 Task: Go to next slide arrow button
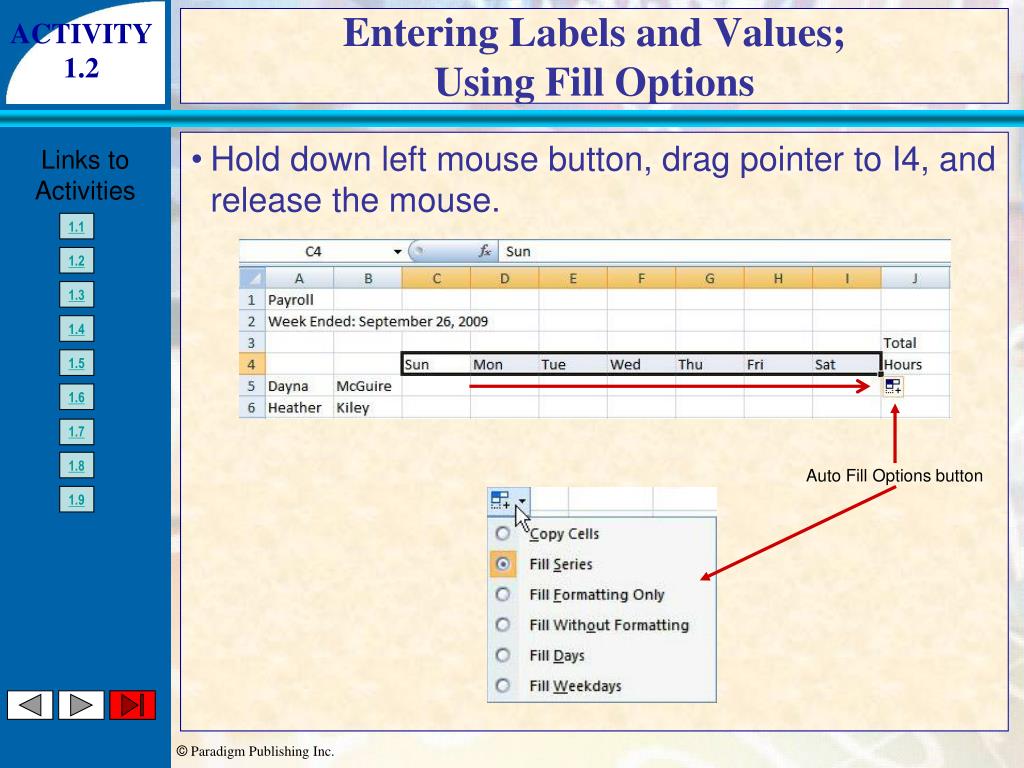pyautogui.click(x=81, y=705)
